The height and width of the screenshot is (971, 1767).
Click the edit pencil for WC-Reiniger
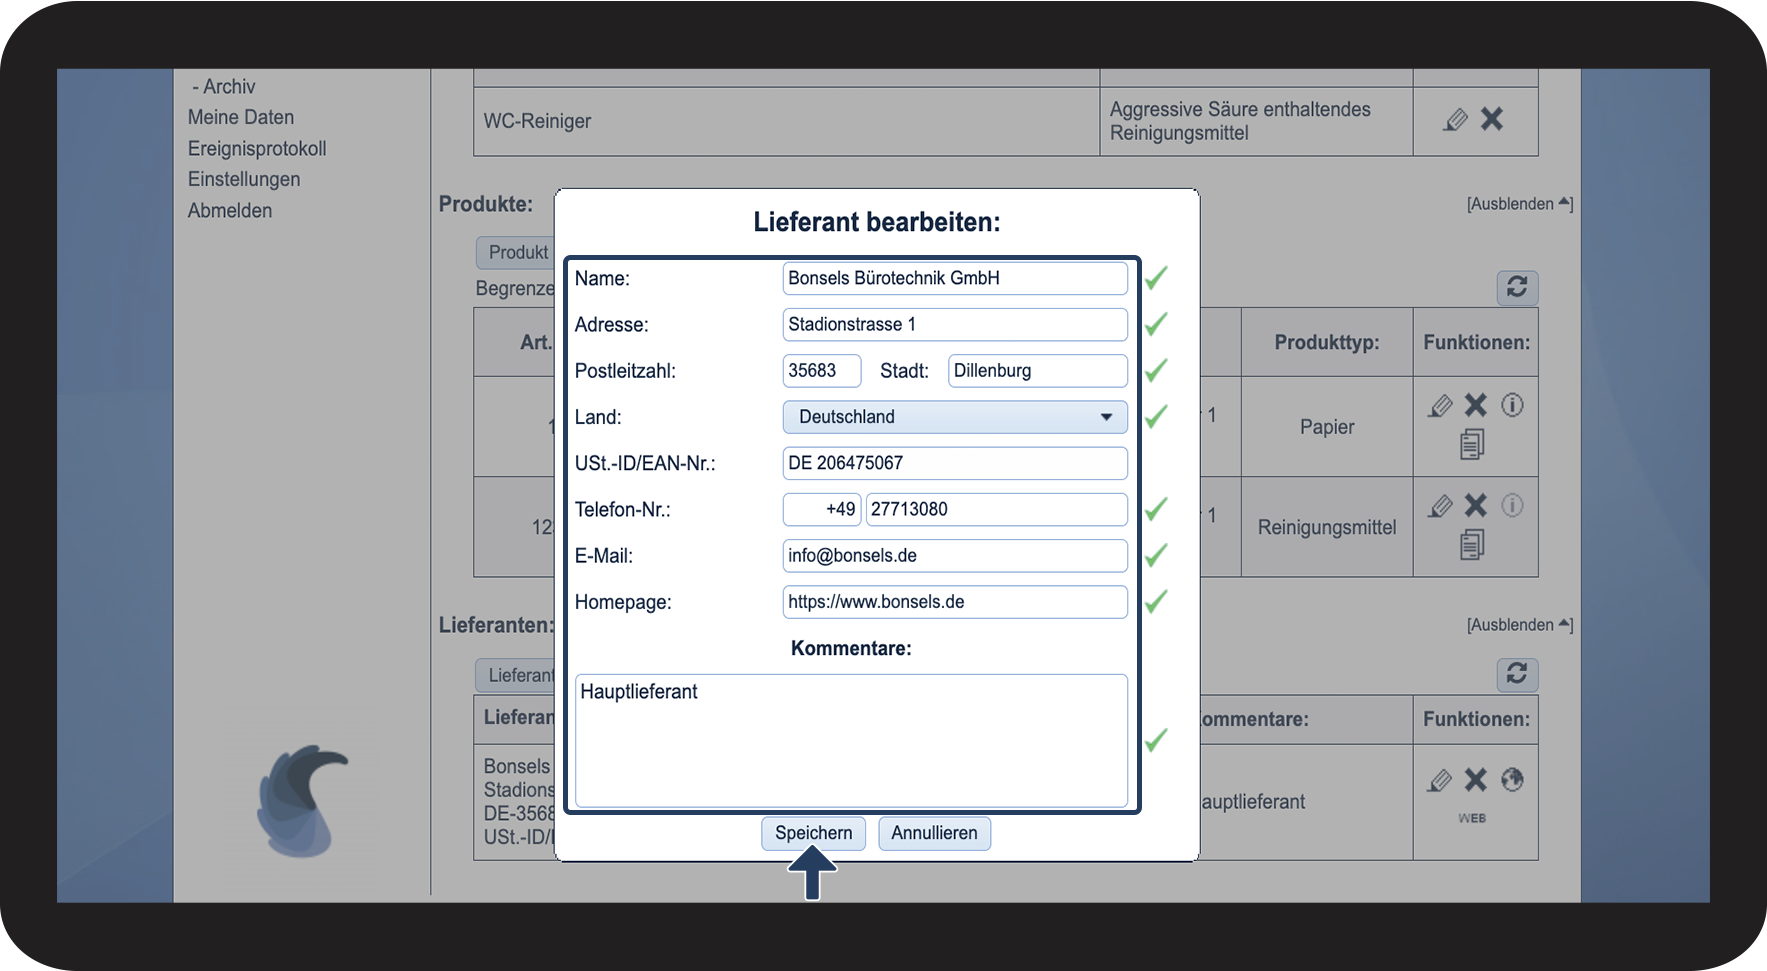(x=1455, y=120)
